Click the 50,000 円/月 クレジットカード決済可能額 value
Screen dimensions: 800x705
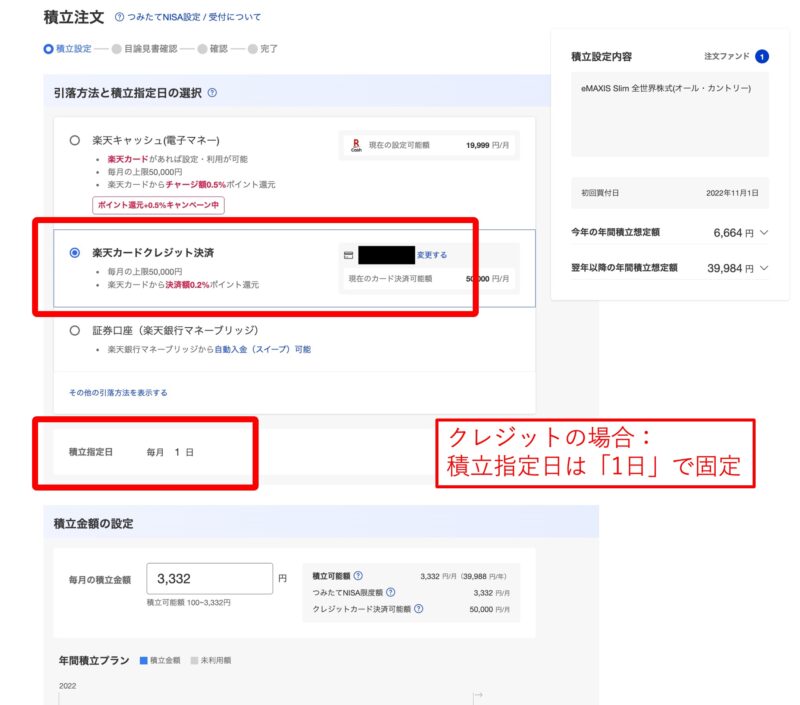pos(489,609)
